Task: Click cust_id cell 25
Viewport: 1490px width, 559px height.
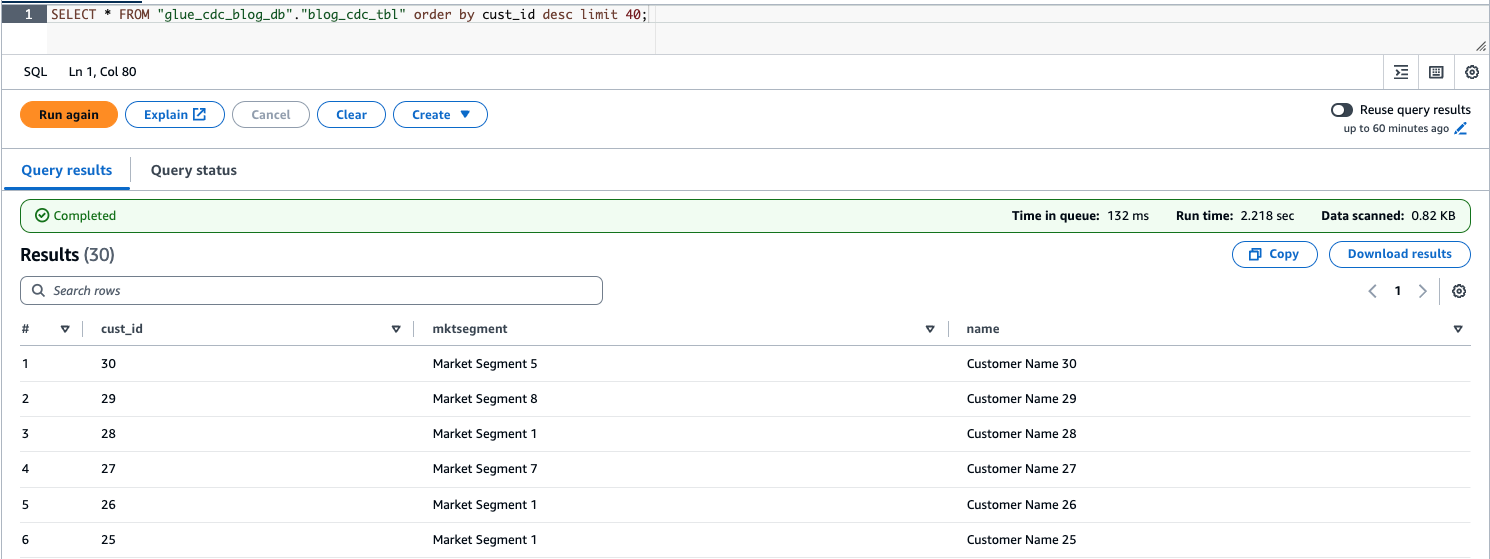Action: coord(108,540)
